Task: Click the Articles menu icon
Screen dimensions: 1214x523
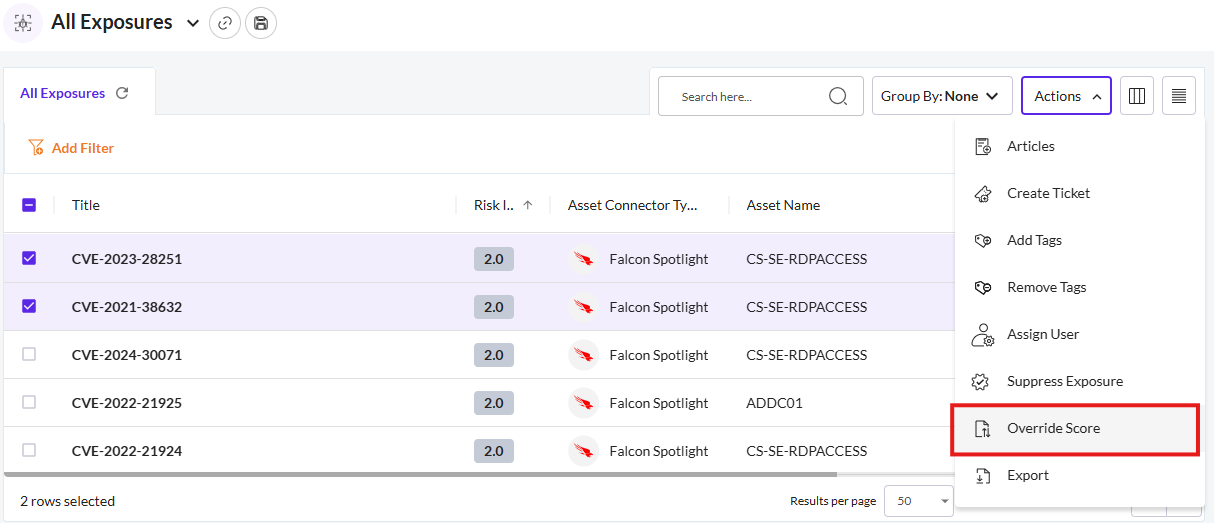Action: 983,146
